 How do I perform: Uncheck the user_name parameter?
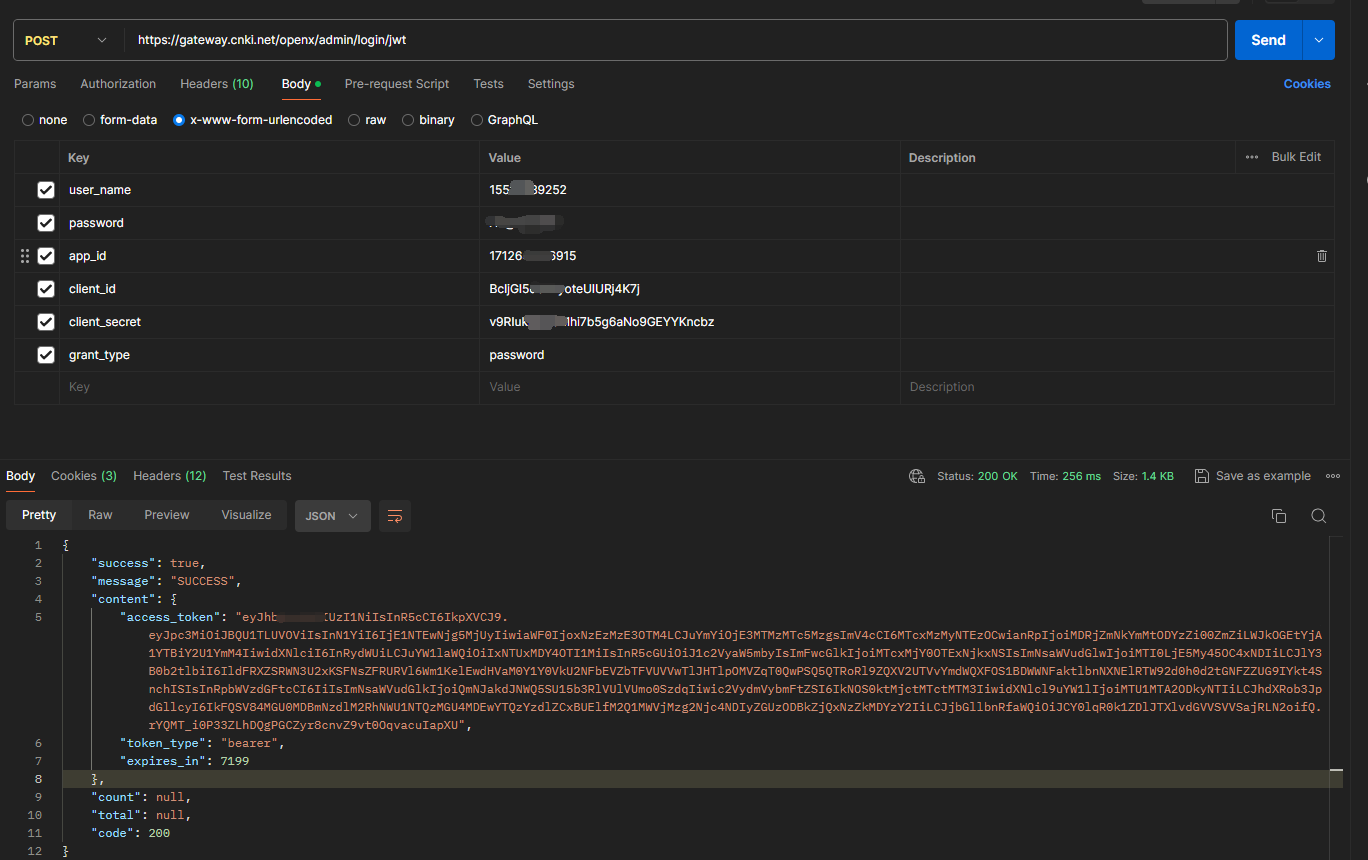[45, 190]
